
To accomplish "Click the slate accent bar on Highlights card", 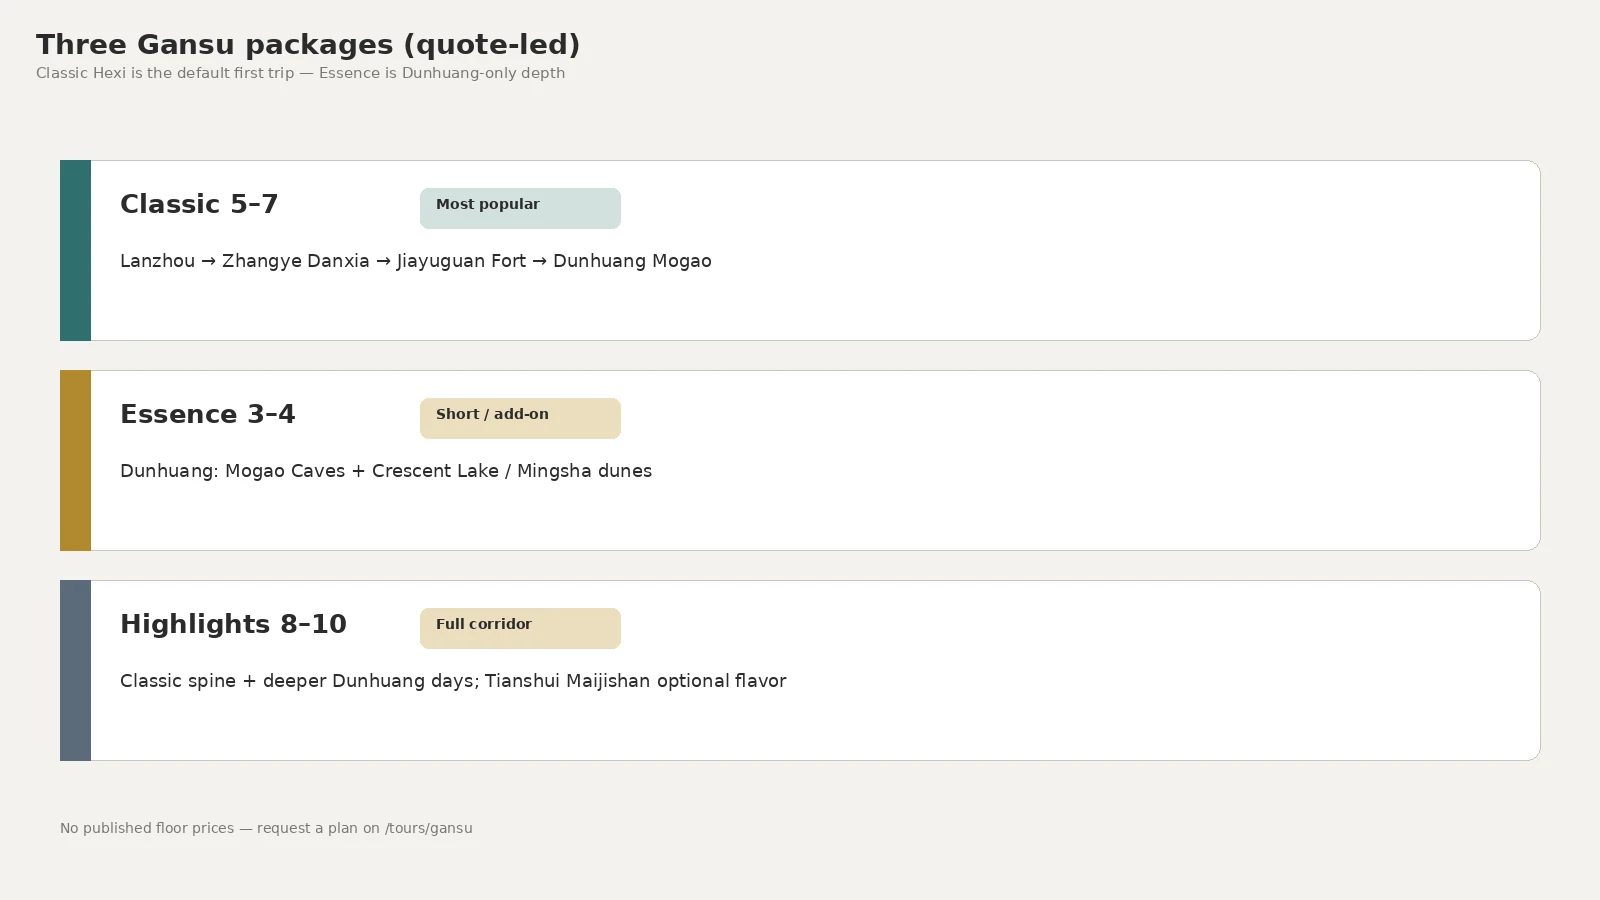I will [x=75, y=670].
